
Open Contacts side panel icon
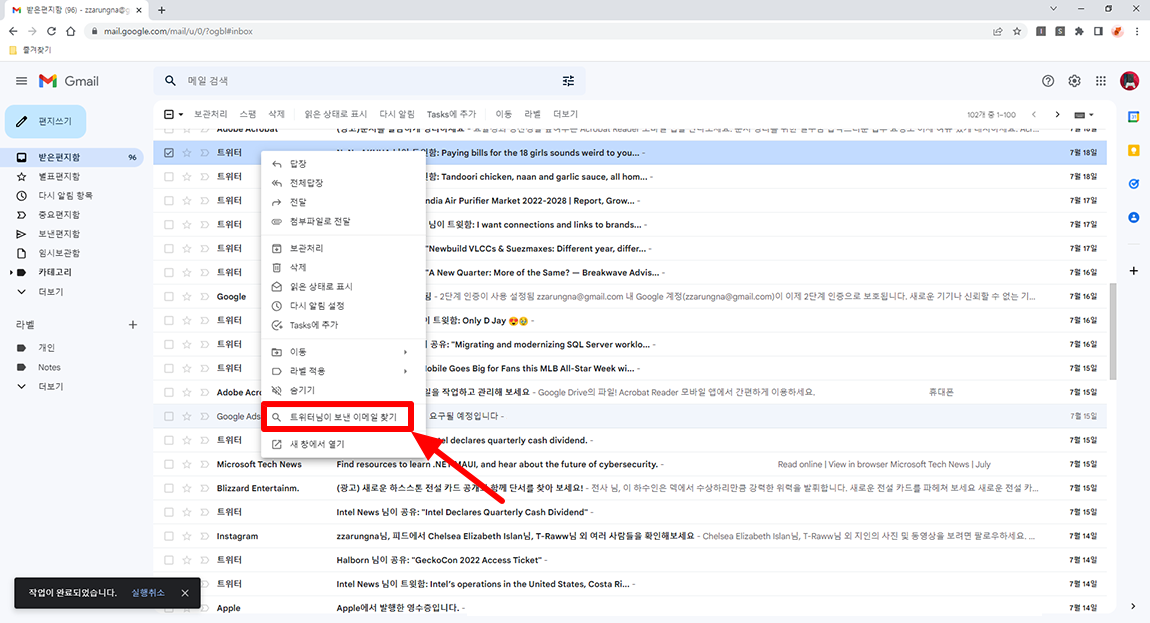1133,218
